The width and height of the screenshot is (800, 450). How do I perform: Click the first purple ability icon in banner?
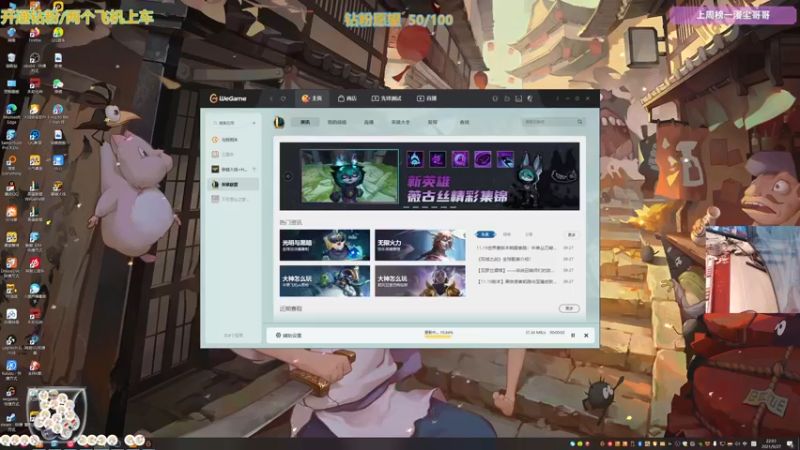(x=415, y=159)
